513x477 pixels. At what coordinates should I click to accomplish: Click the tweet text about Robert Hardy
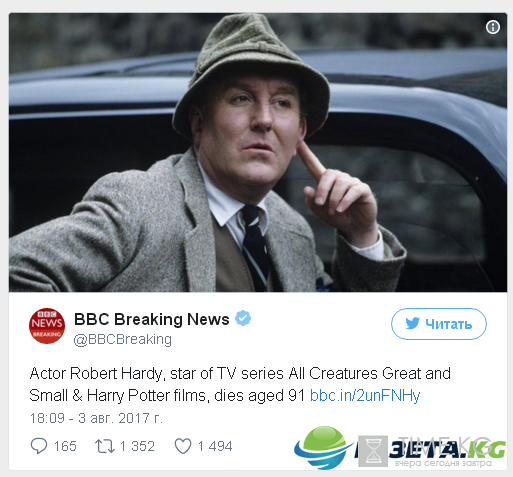click(x=240, y=384)
